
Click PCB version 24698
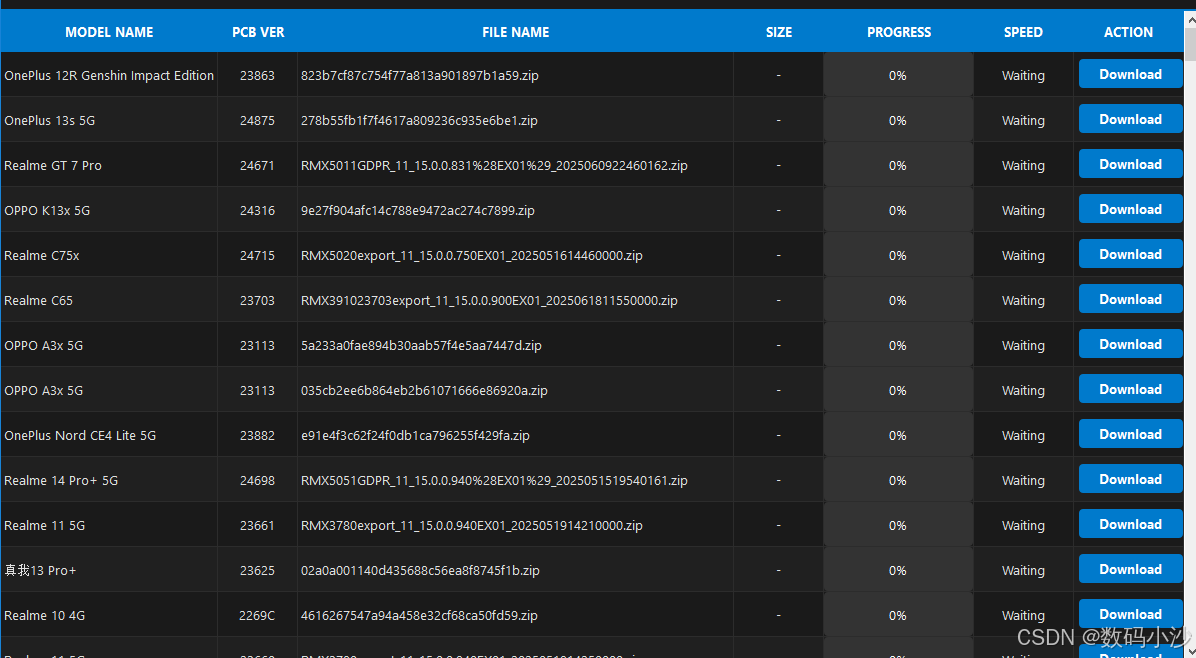tap(257, 480)
